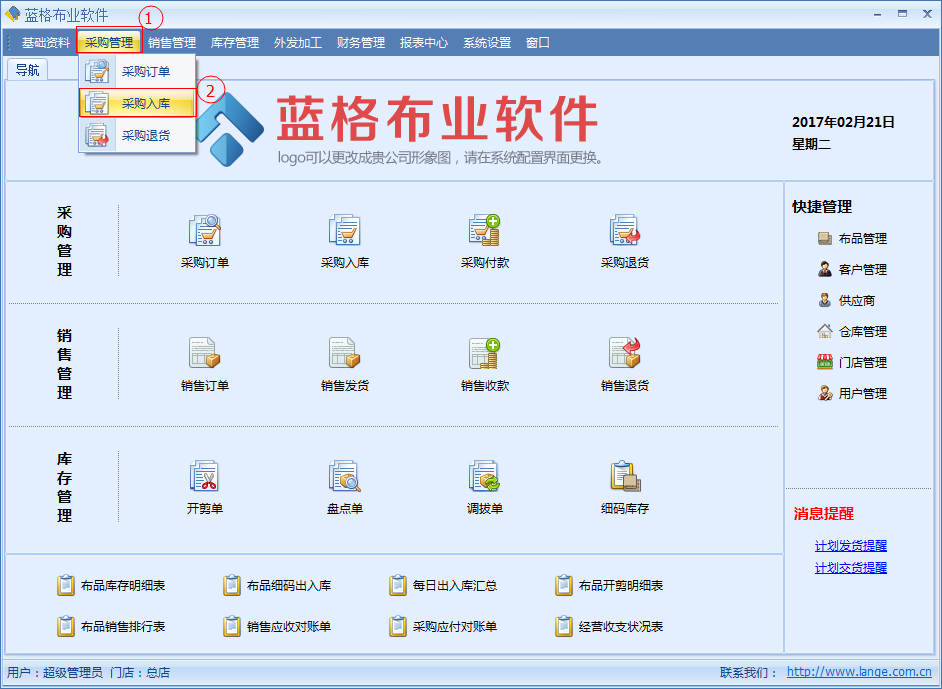Click the 销售退货 icon

pyautogui.click(x=625, y=354)
